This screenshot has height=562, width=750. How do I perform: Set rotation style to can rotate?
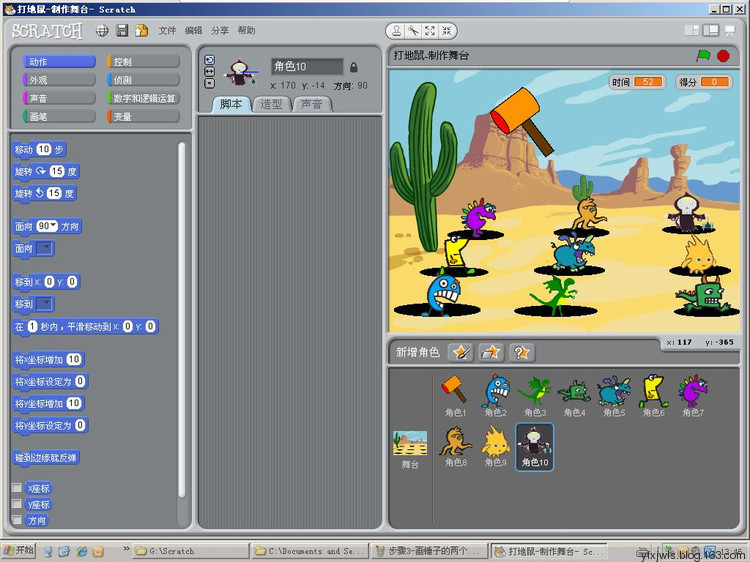click(x=210, y=60)
